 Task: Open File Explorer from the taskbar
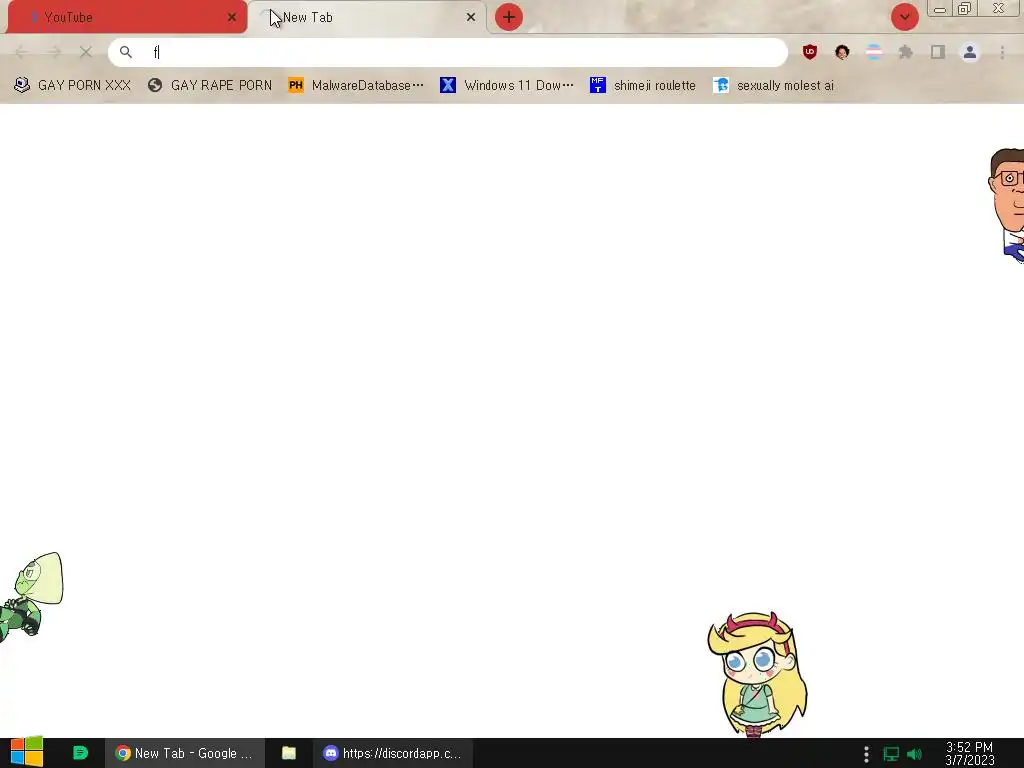(x=289, y=753)
